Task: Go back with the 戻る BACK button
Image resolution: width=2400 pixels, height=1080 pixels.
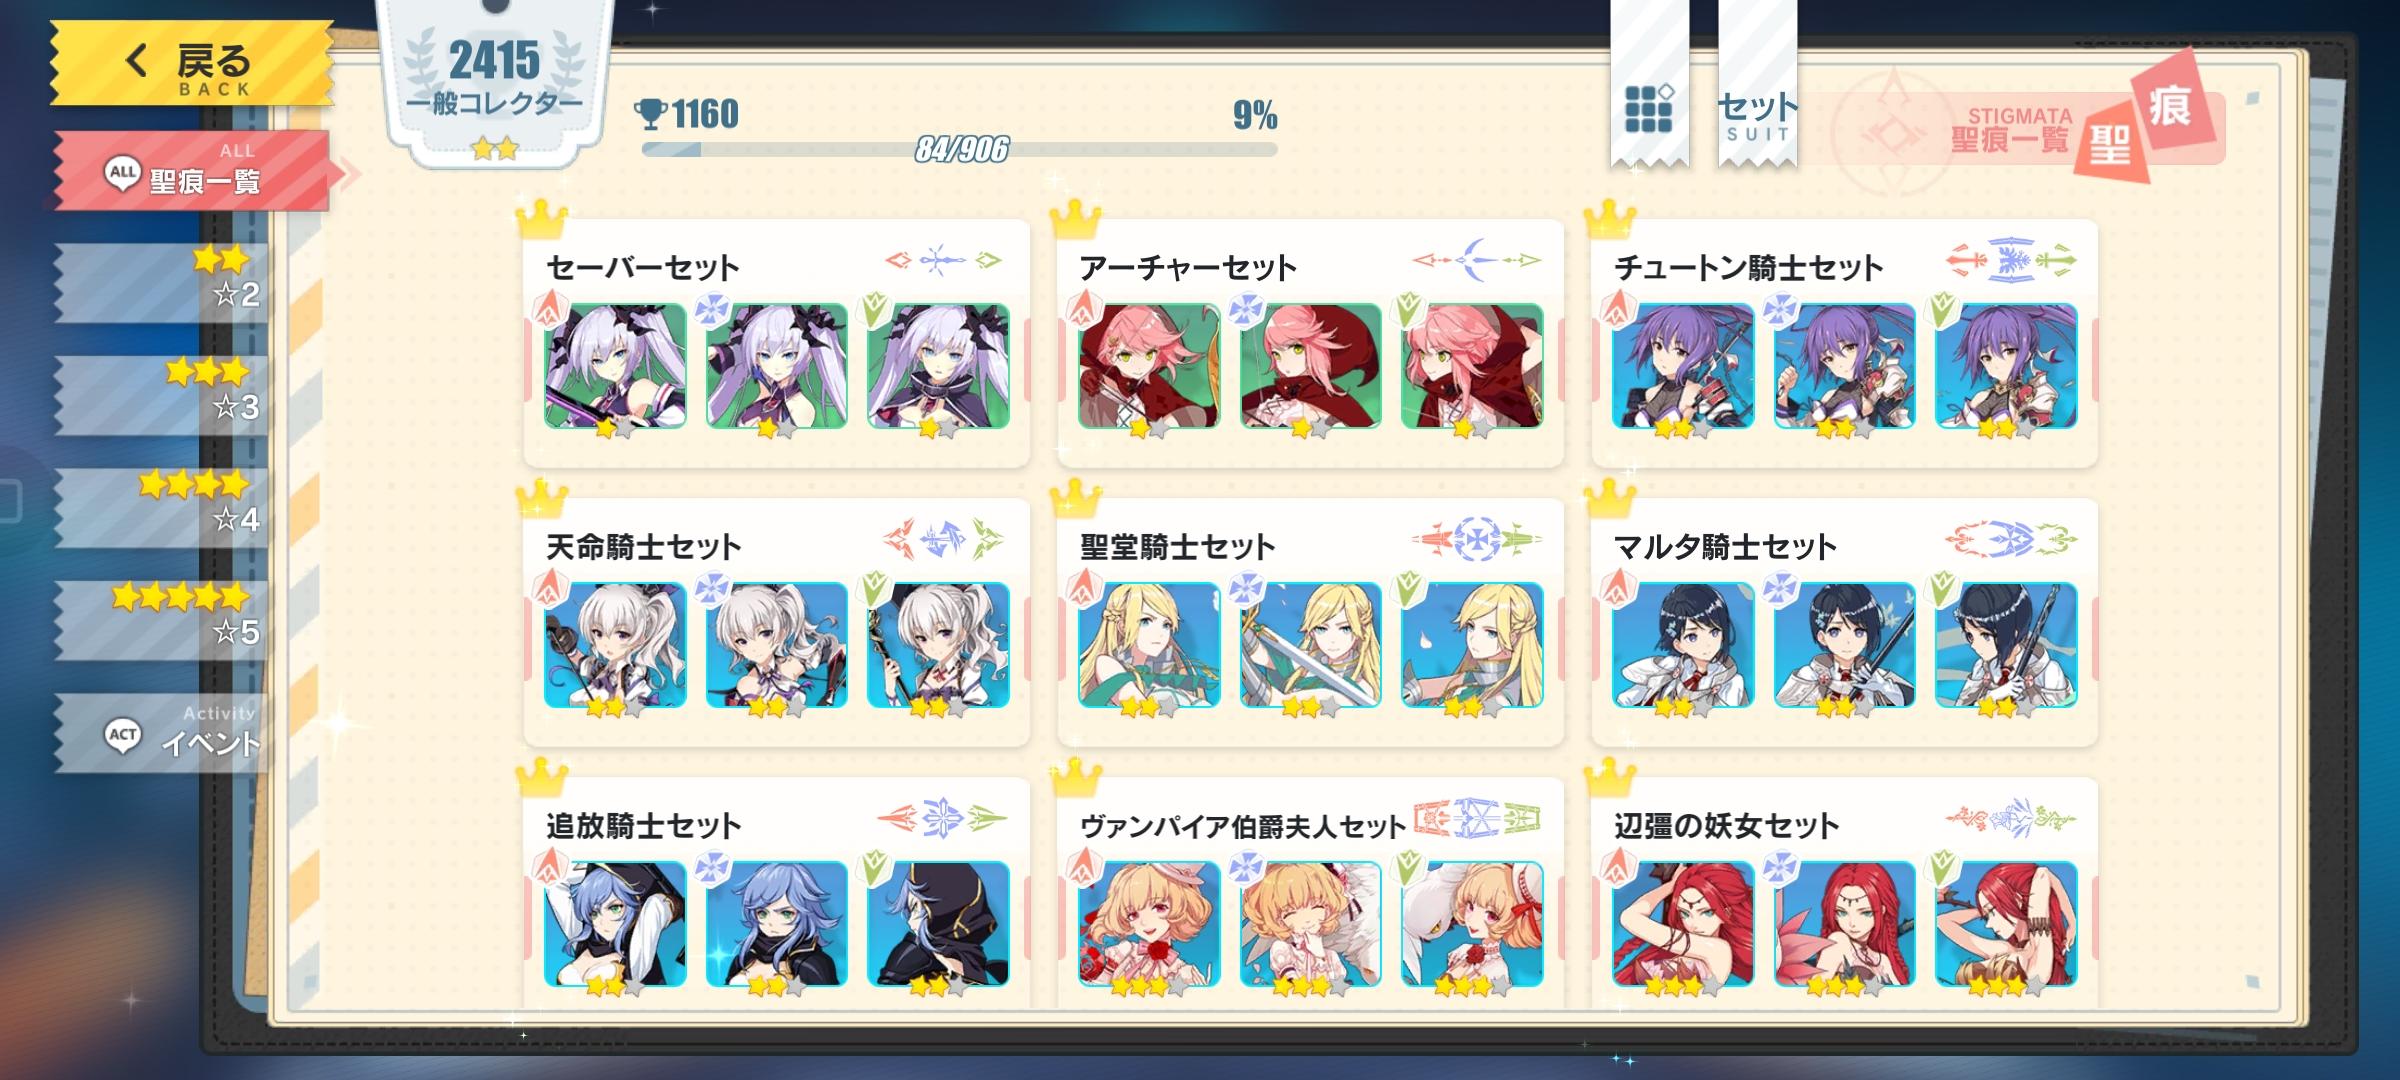Action: (192, 63)
